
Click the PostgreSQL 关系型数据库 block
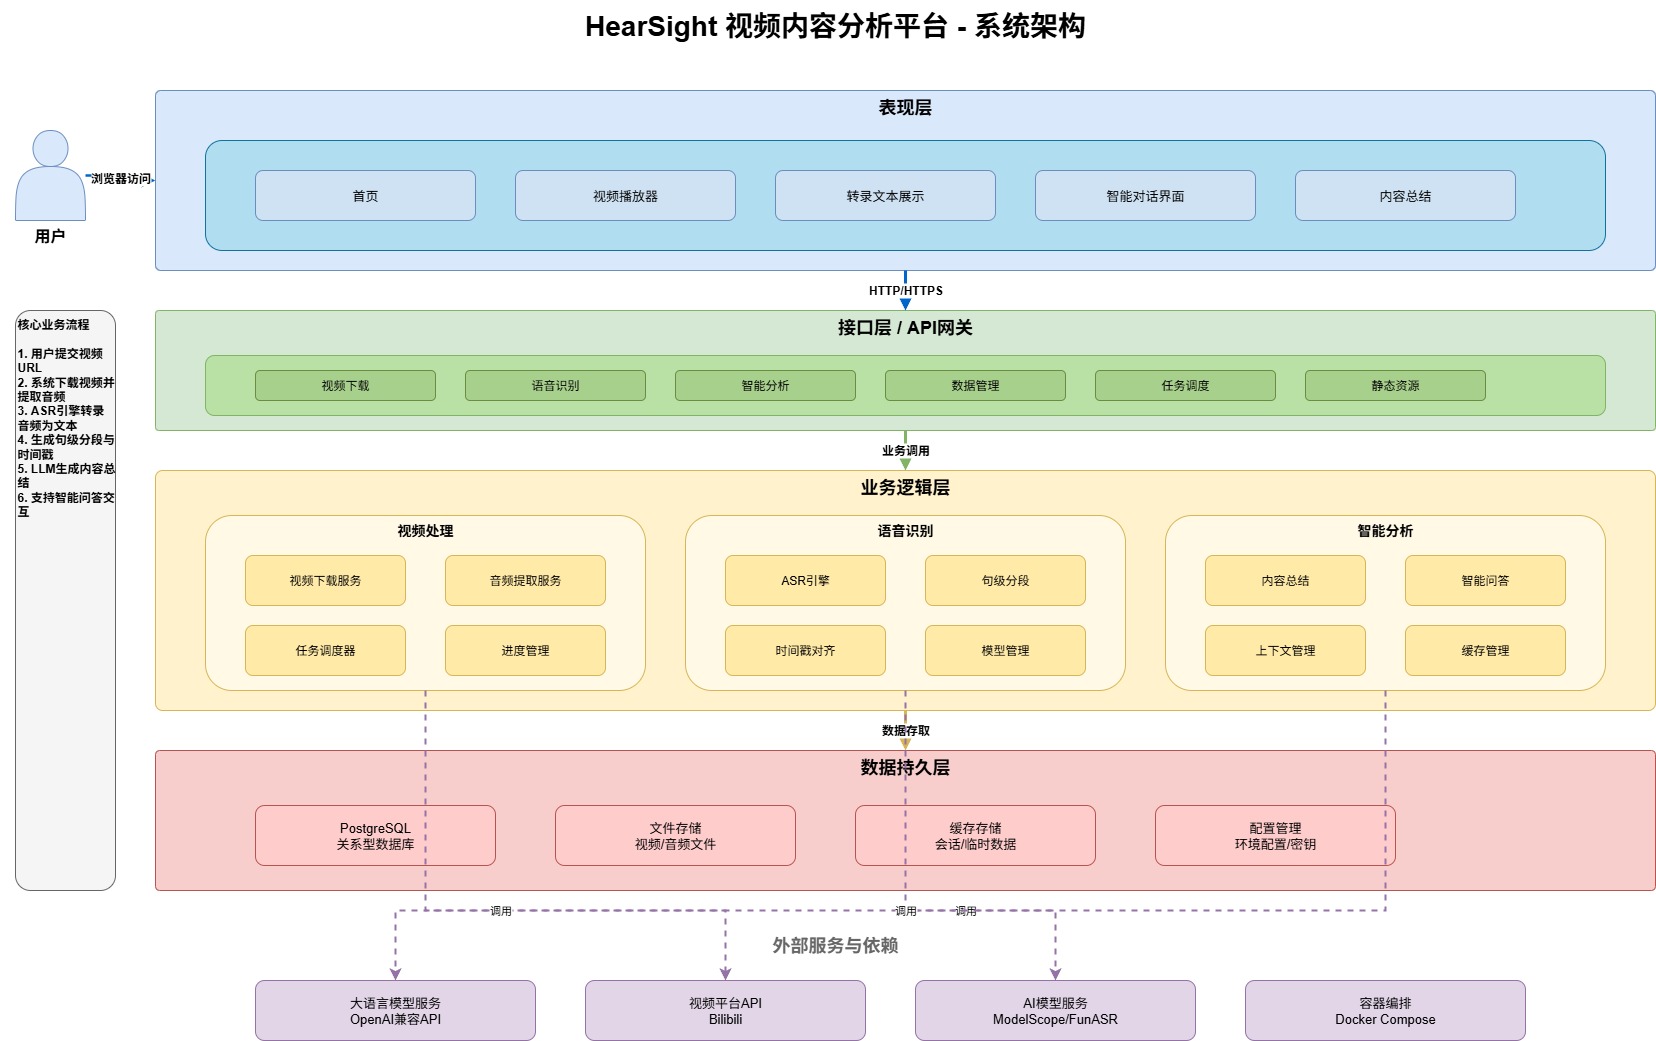click(375, 835)
